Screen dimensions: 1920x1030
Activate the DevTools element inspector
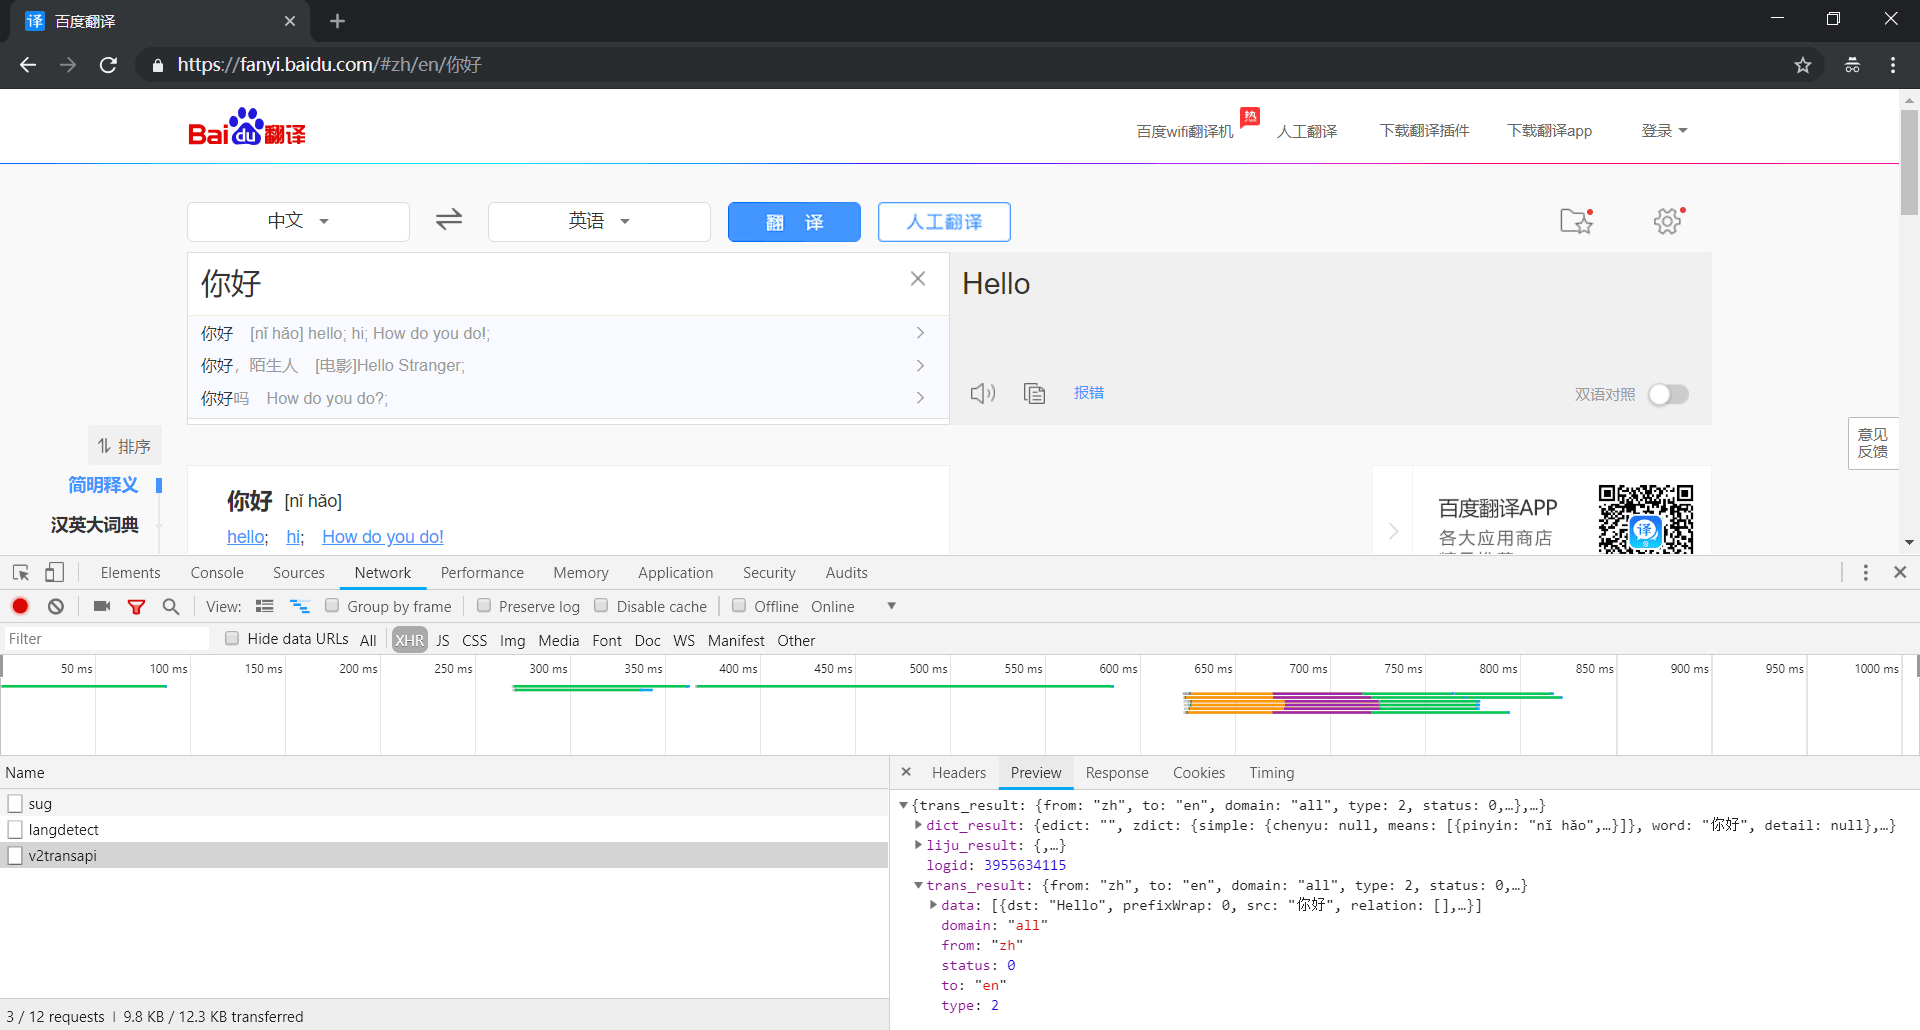[21, 573]
